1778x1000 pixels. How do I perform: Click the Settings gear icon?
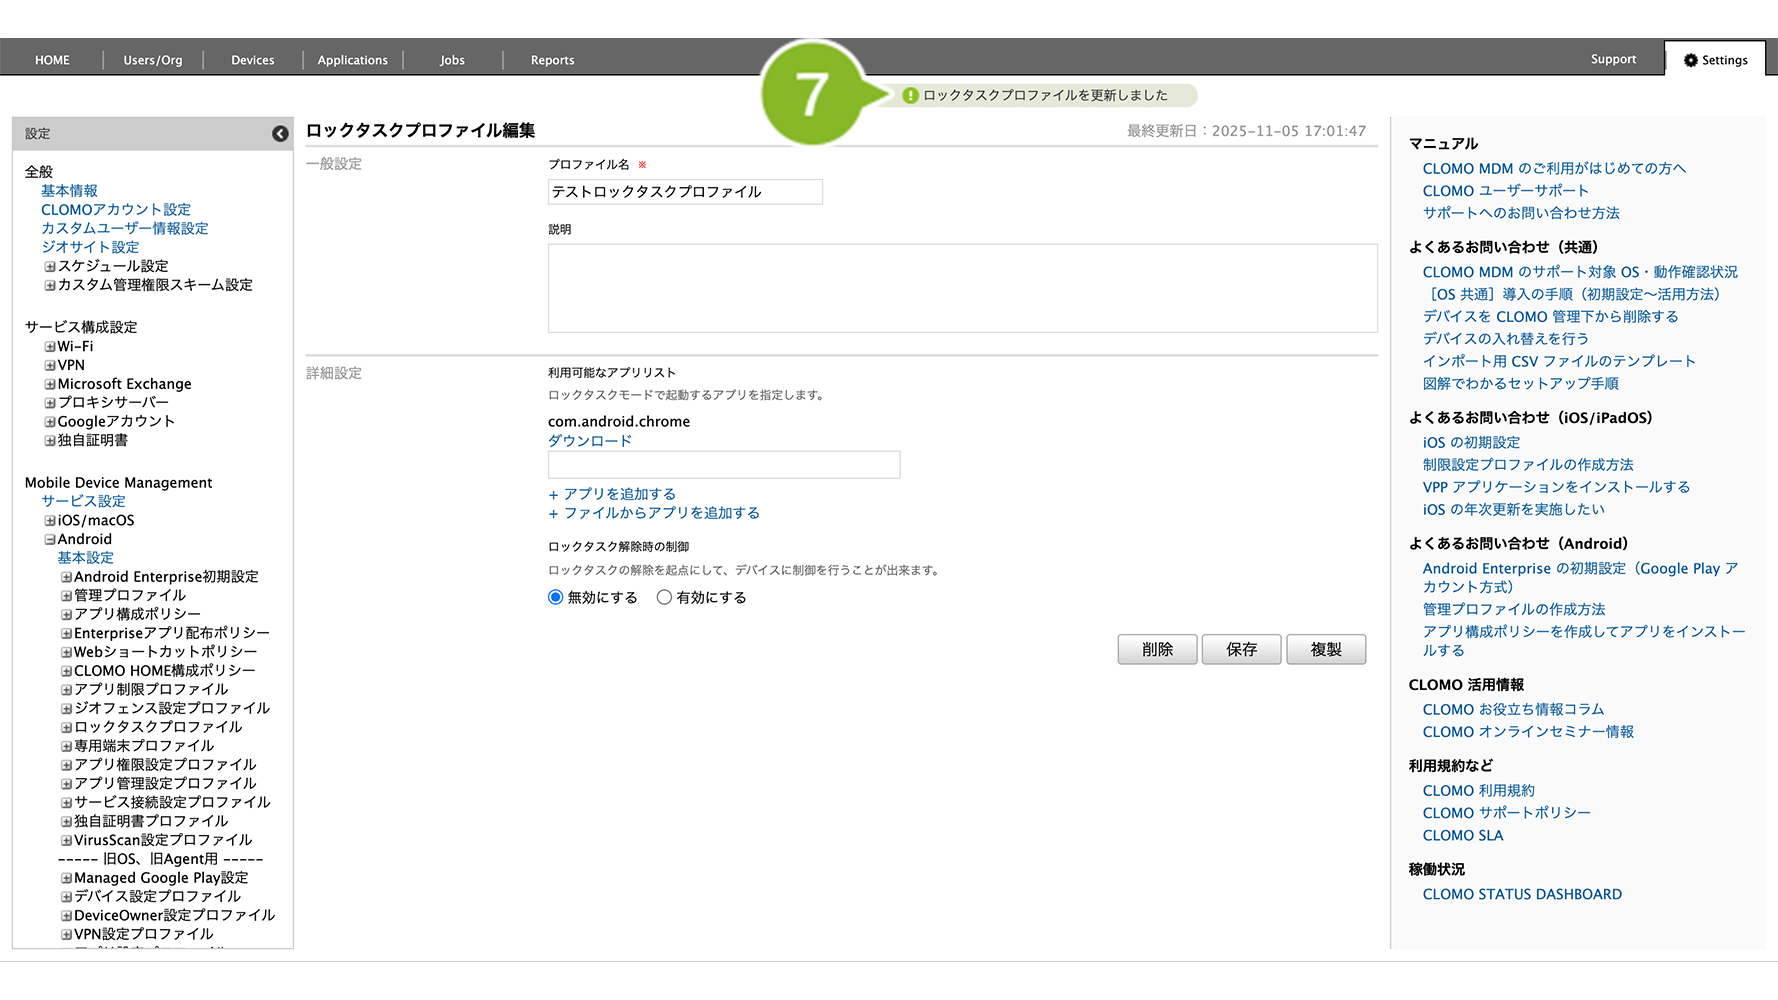1690,60
